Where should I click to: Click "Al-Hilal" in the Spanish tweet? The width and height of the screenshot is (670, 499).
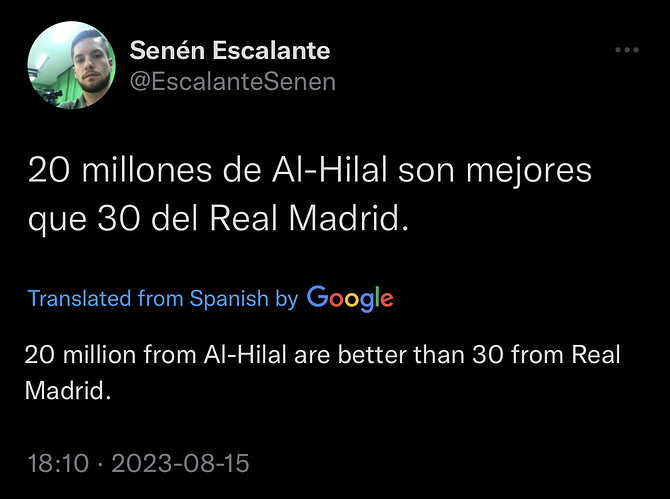[329, 171]
